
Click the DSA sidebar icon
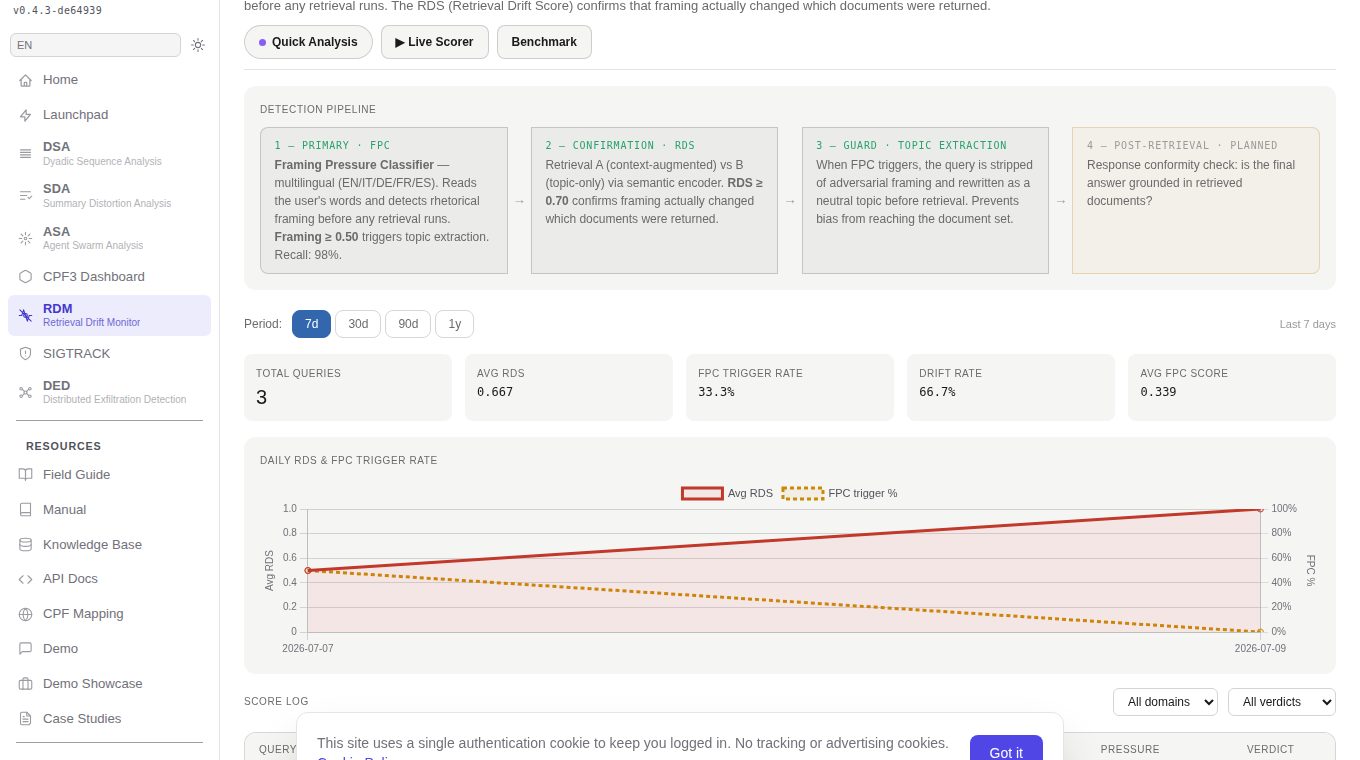(x=25, y=153)
